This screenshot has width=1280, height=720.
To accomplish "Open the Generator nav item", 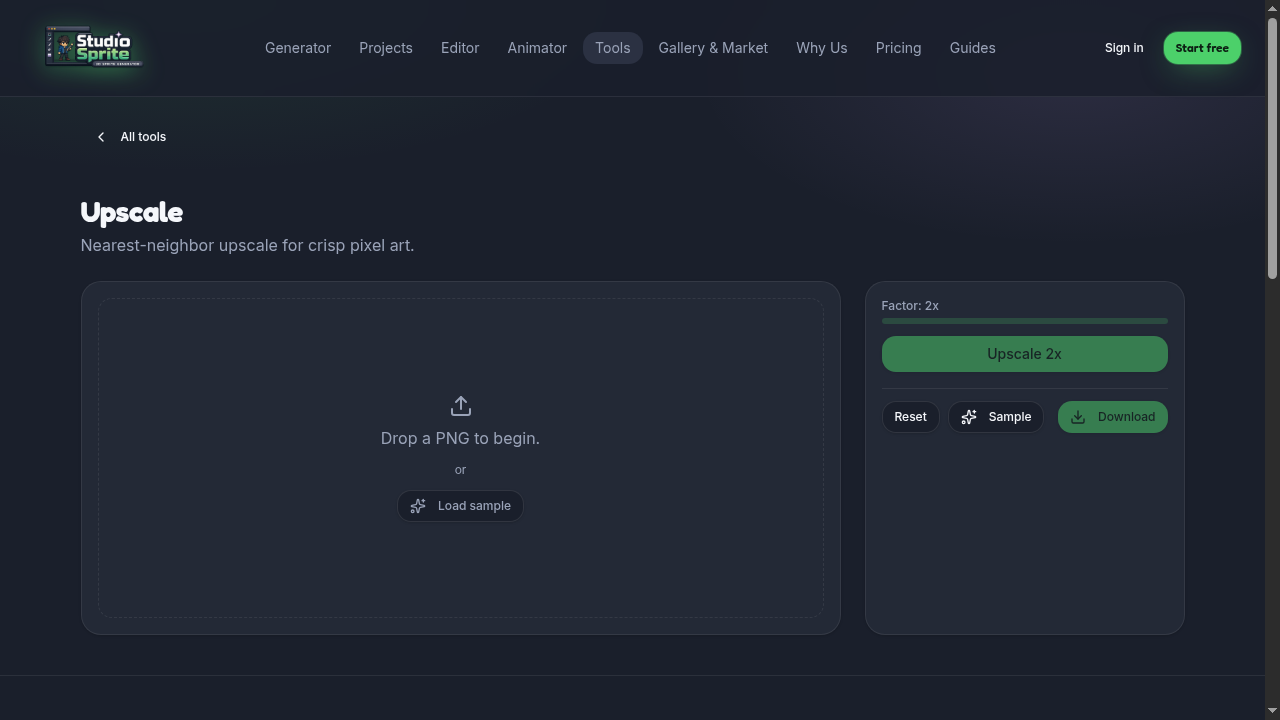I will 298,48.
